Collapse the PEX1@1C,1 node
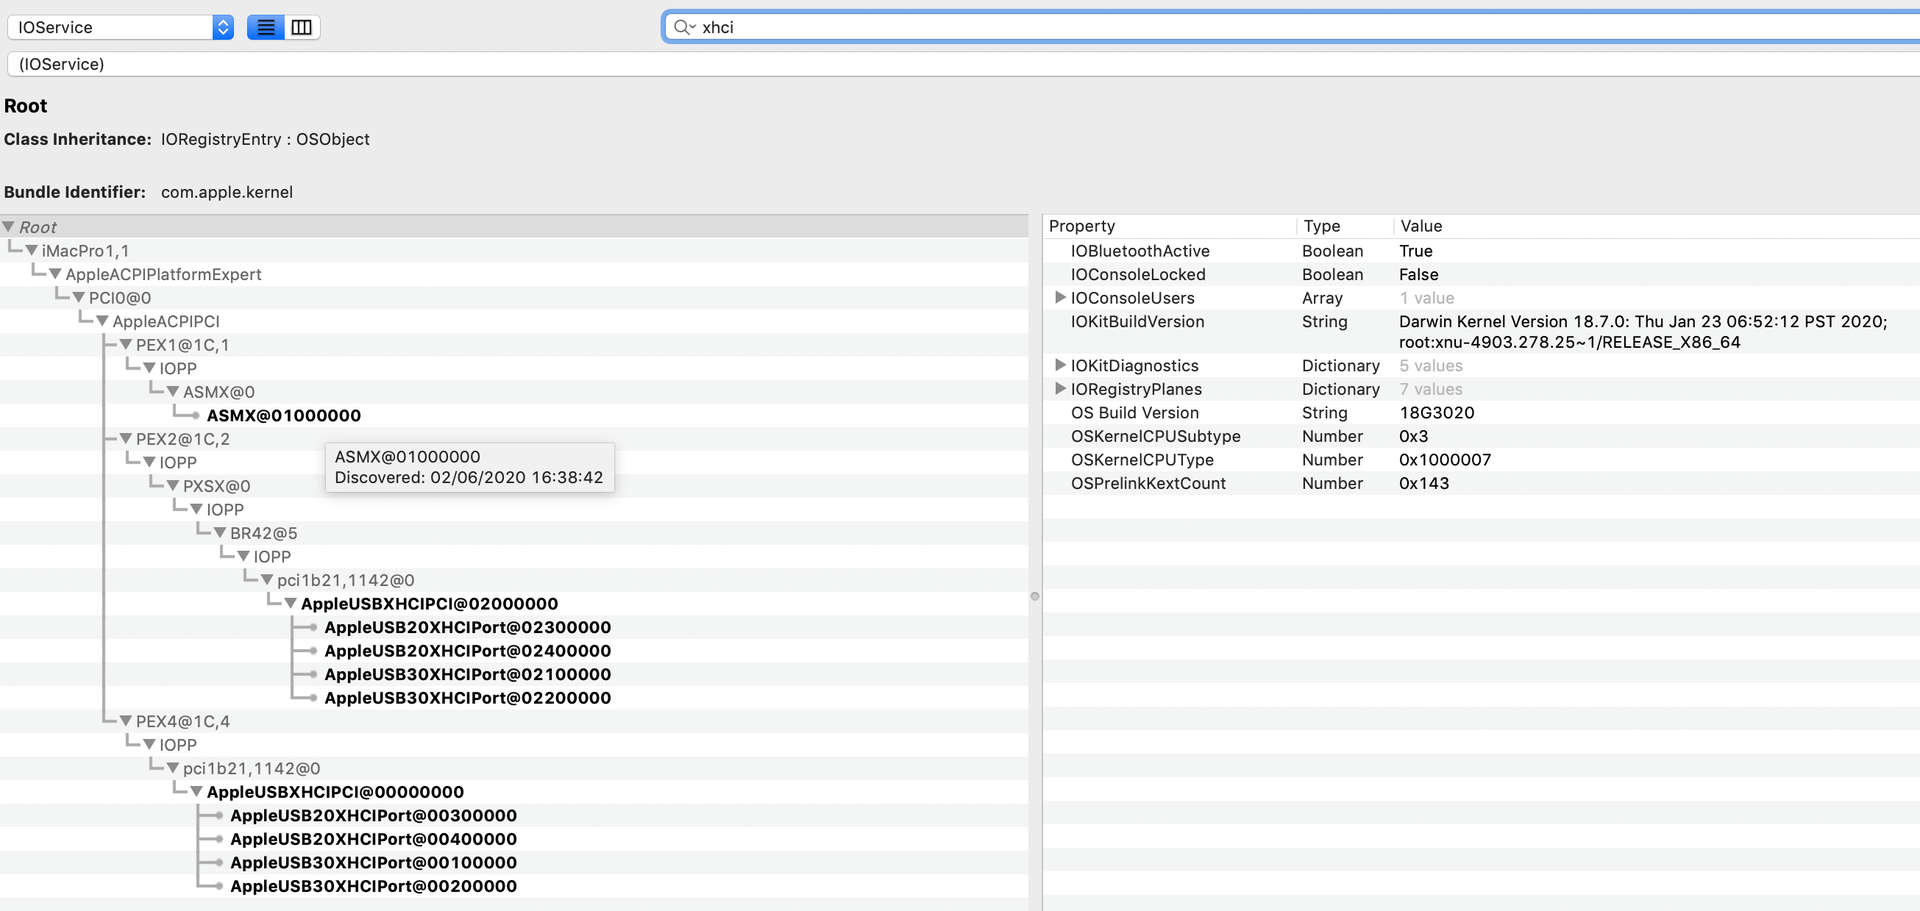 coord(126,345)
